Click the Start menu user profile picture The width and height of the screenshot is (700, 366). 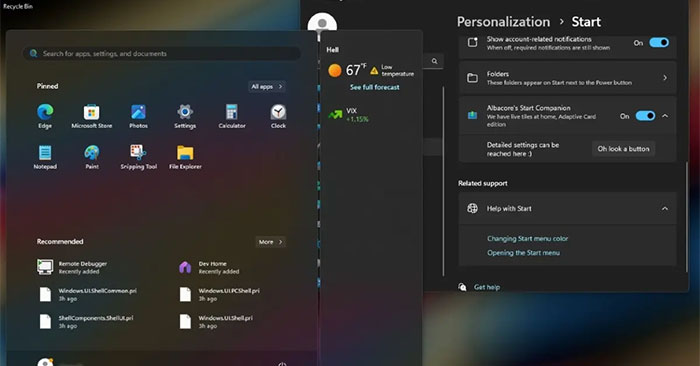[x=45, y=362]
